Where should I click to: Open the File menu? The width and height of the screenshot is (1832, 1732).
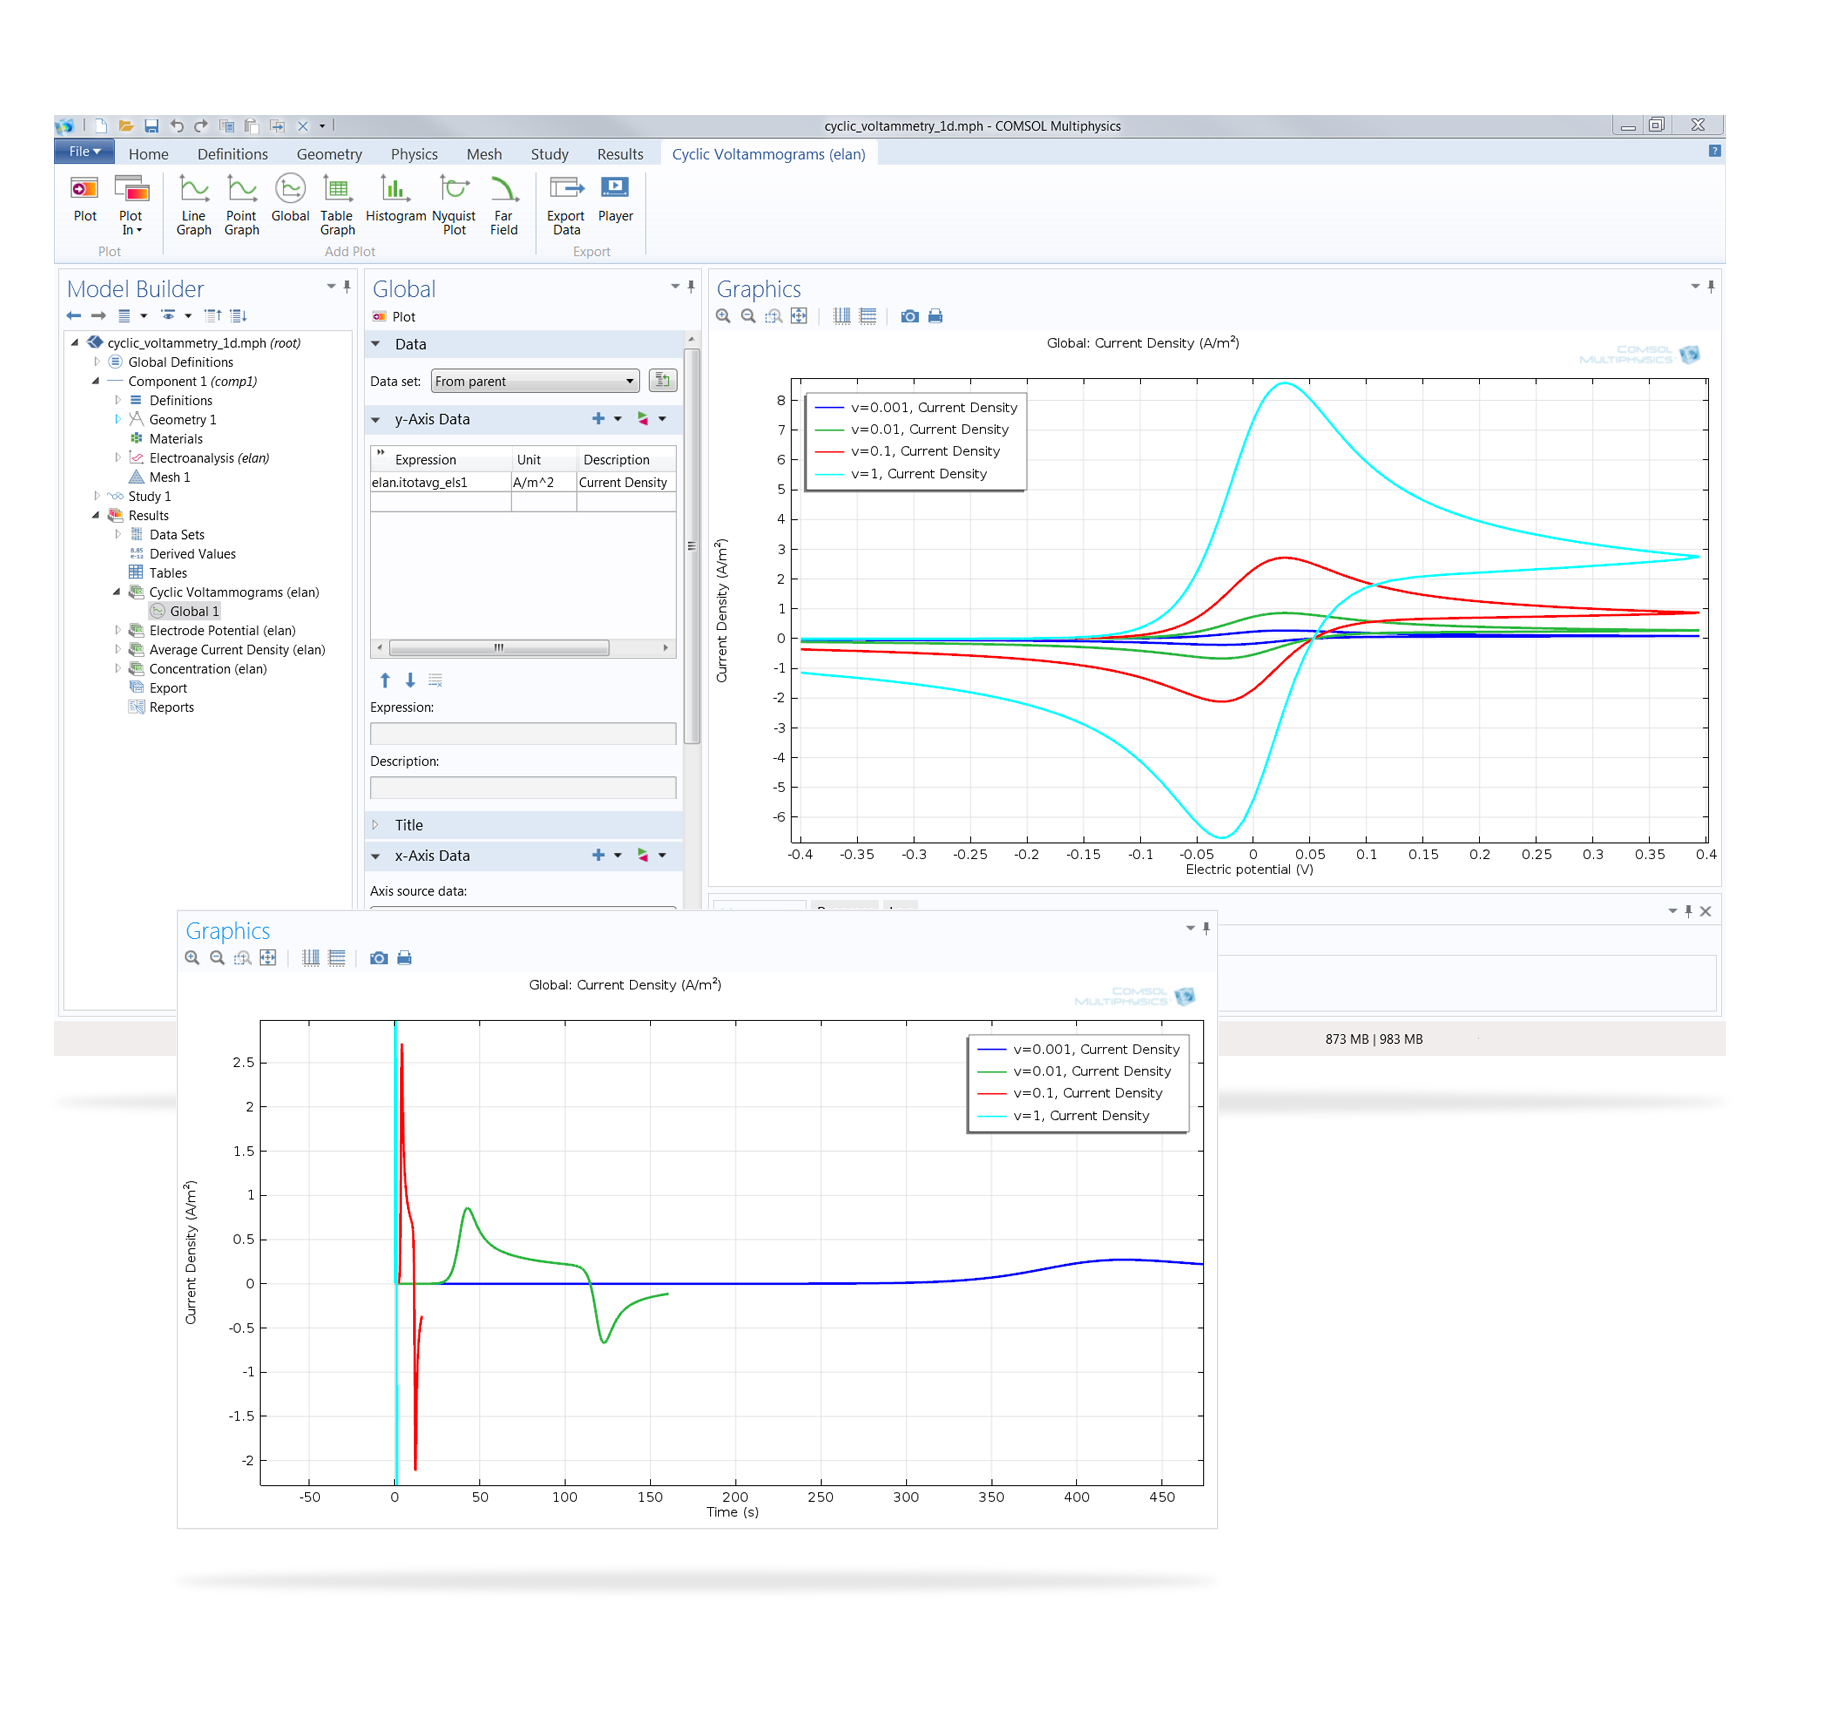84,152
